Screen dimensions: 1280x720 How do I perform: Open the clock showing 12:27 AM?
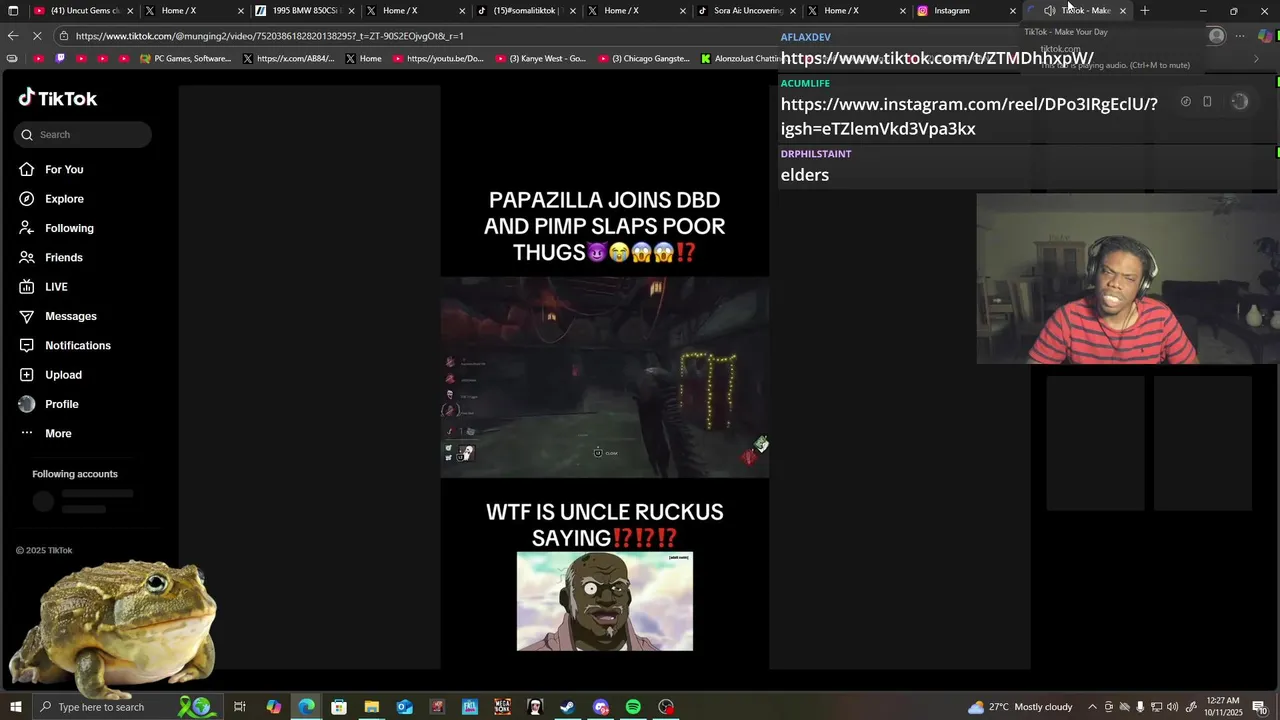1223,707
